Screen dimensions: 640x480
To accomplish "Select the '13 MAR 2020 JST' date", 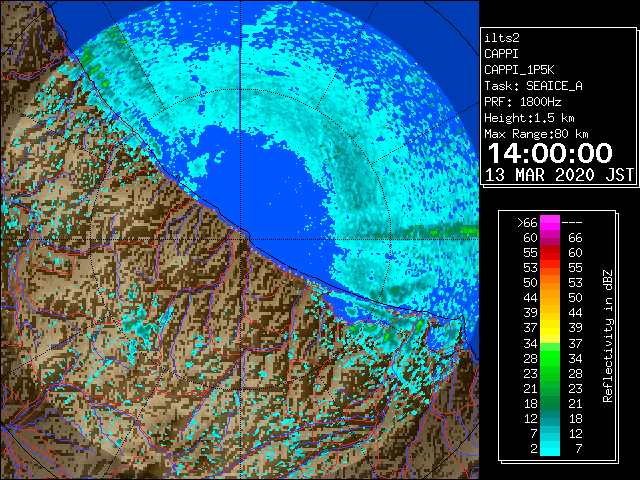I will point(560,175).
